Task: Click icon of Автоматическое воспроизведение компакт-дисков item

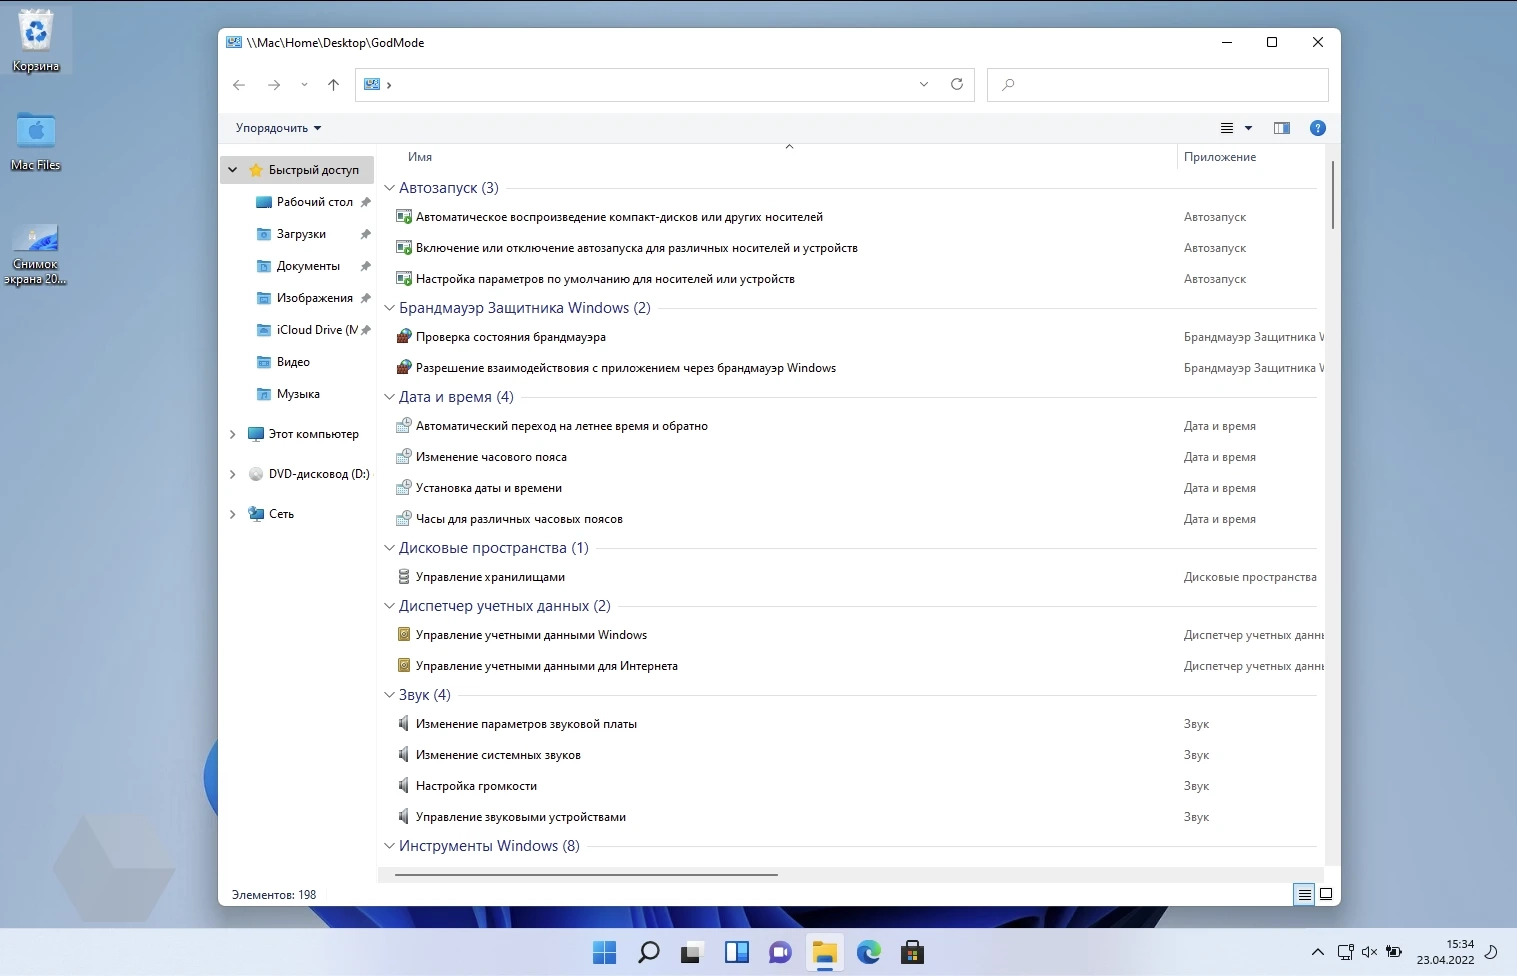Action: (x=404, y=217)
